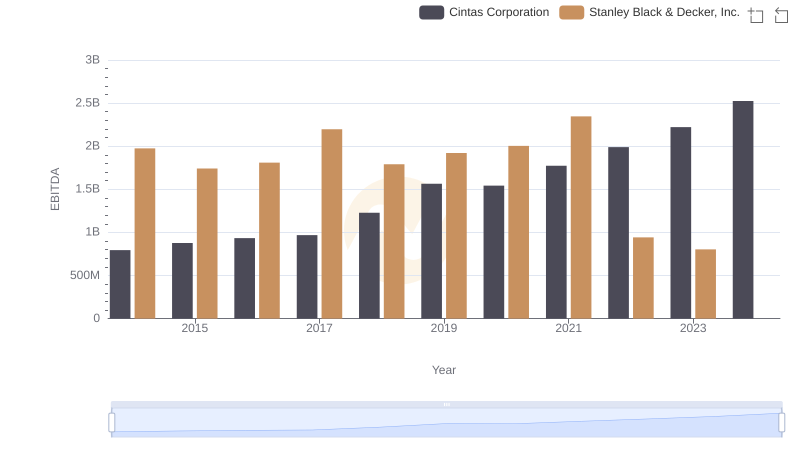800x461 pixels.
Task: Click the 2017 x-axis label
Action: click(319, 328)
